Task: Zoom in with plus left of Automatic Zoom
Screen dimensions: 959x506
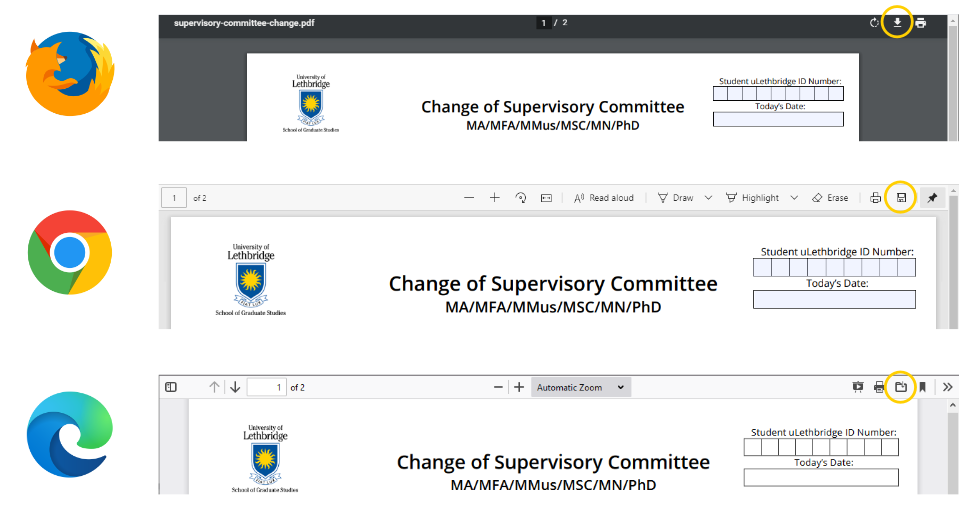Action: 519,387
